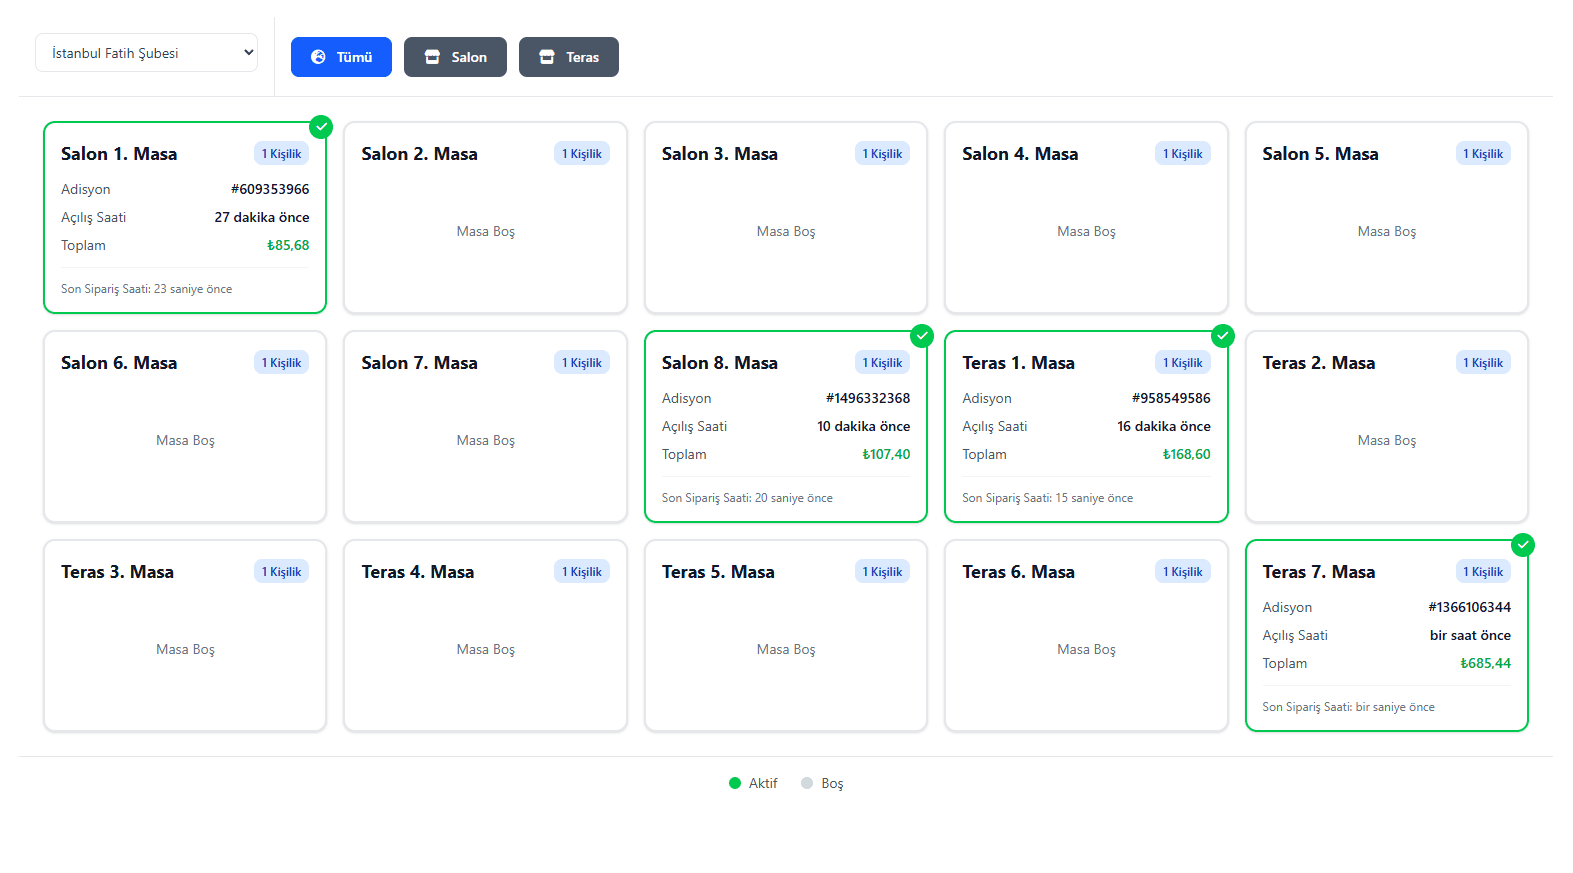Click the store icon on Salon button

(x=432, y=57)
